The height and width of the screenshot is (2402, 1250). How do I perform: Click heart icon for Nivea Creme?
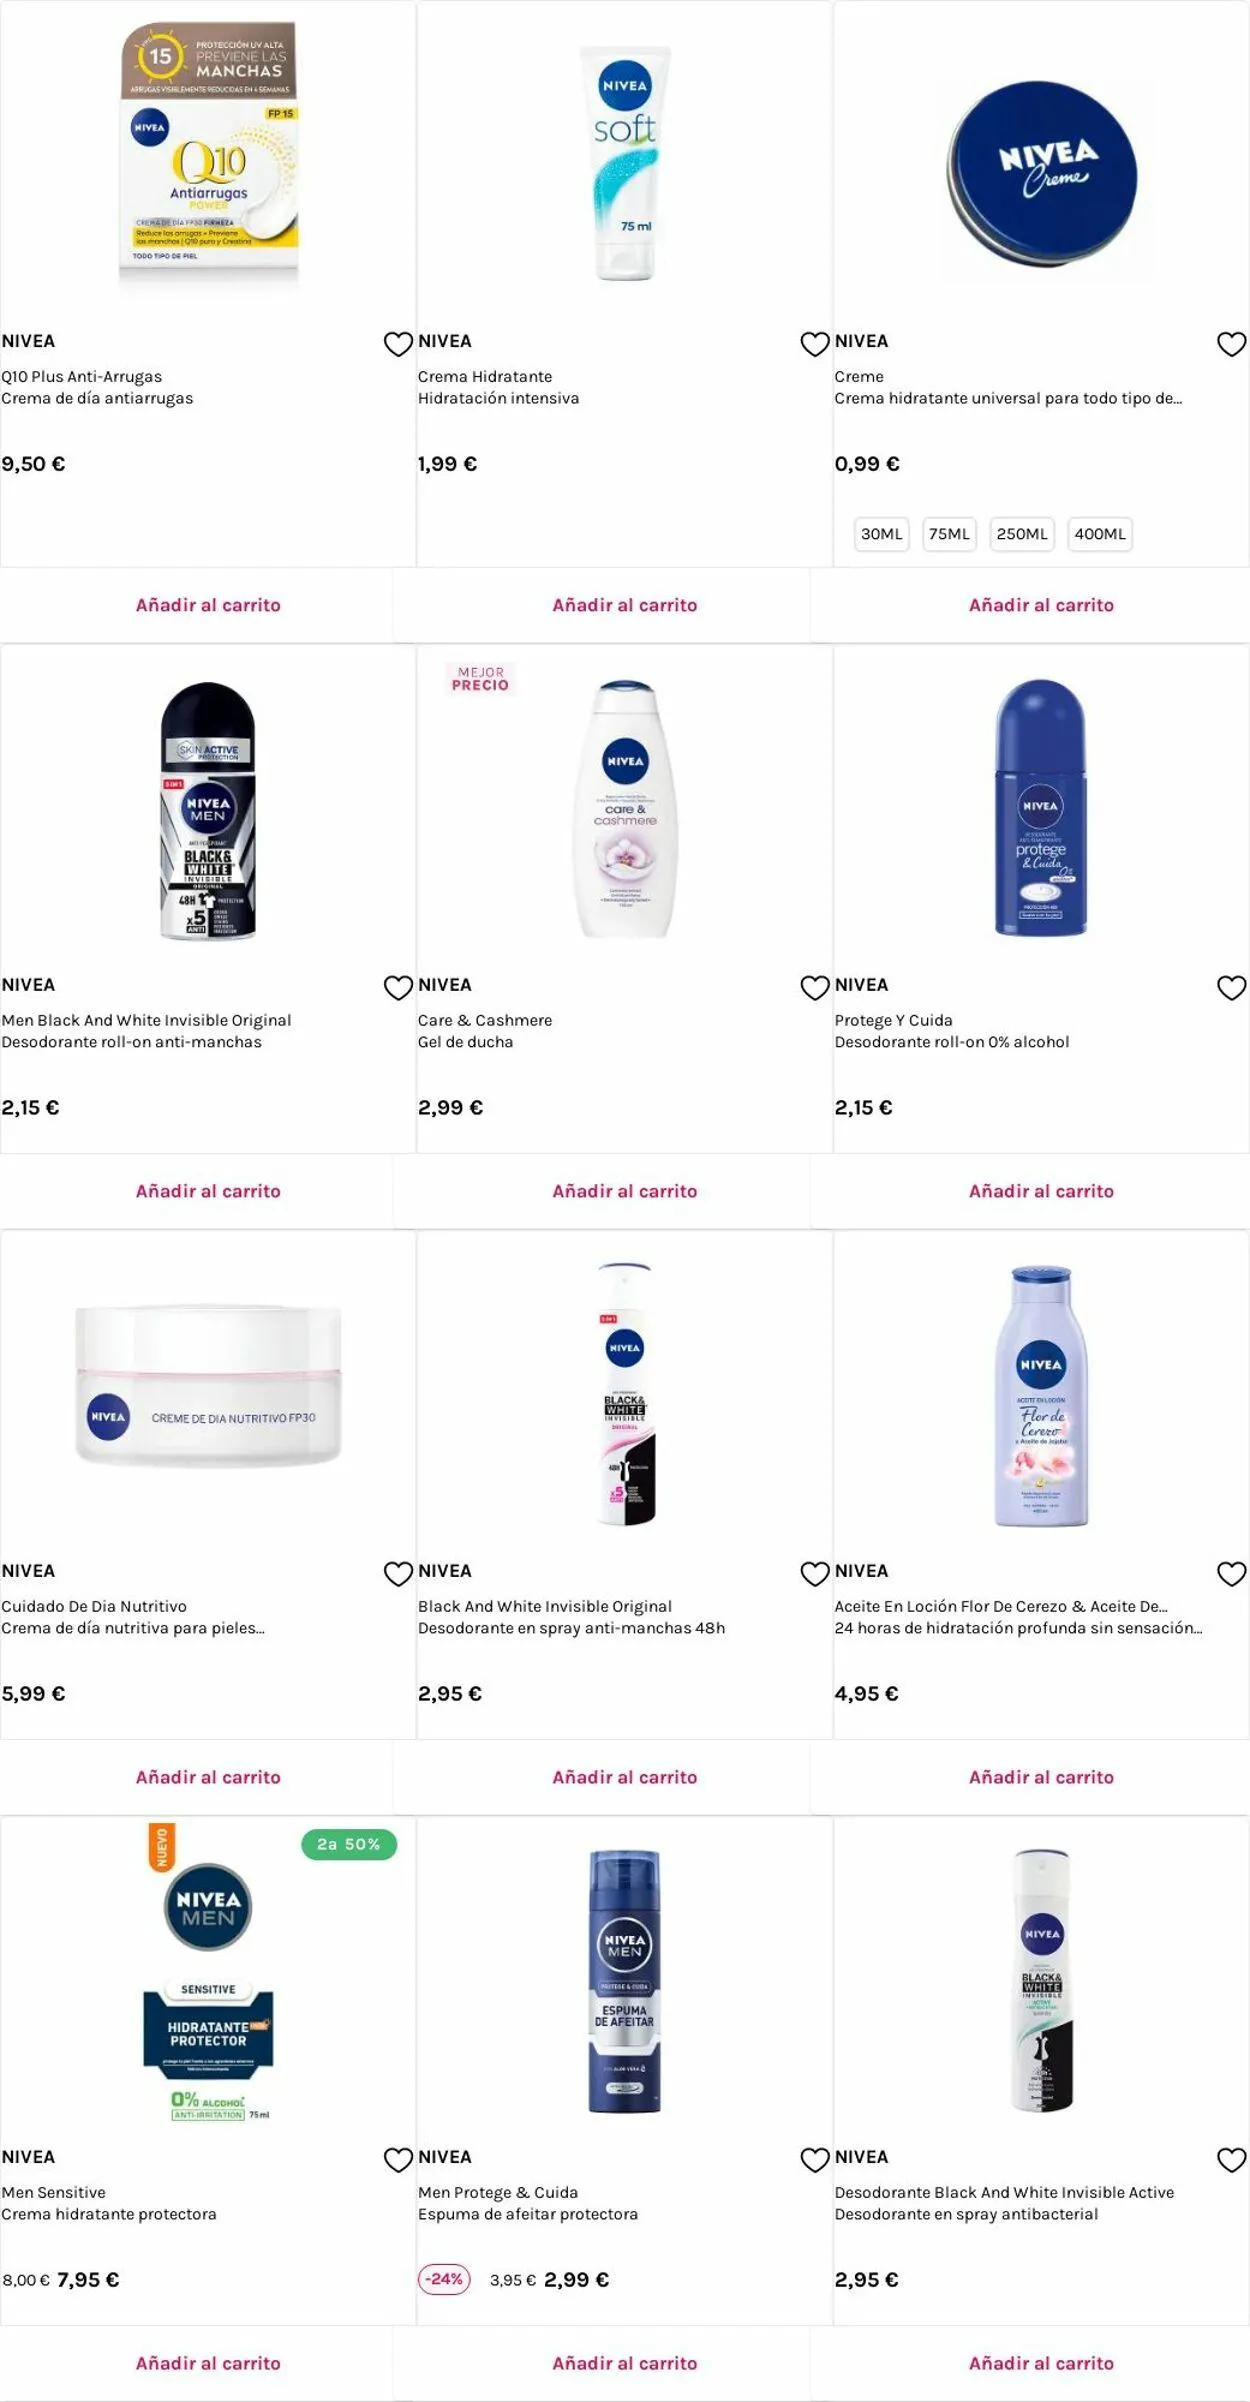pyautogui.click(x=1231, y=344)
